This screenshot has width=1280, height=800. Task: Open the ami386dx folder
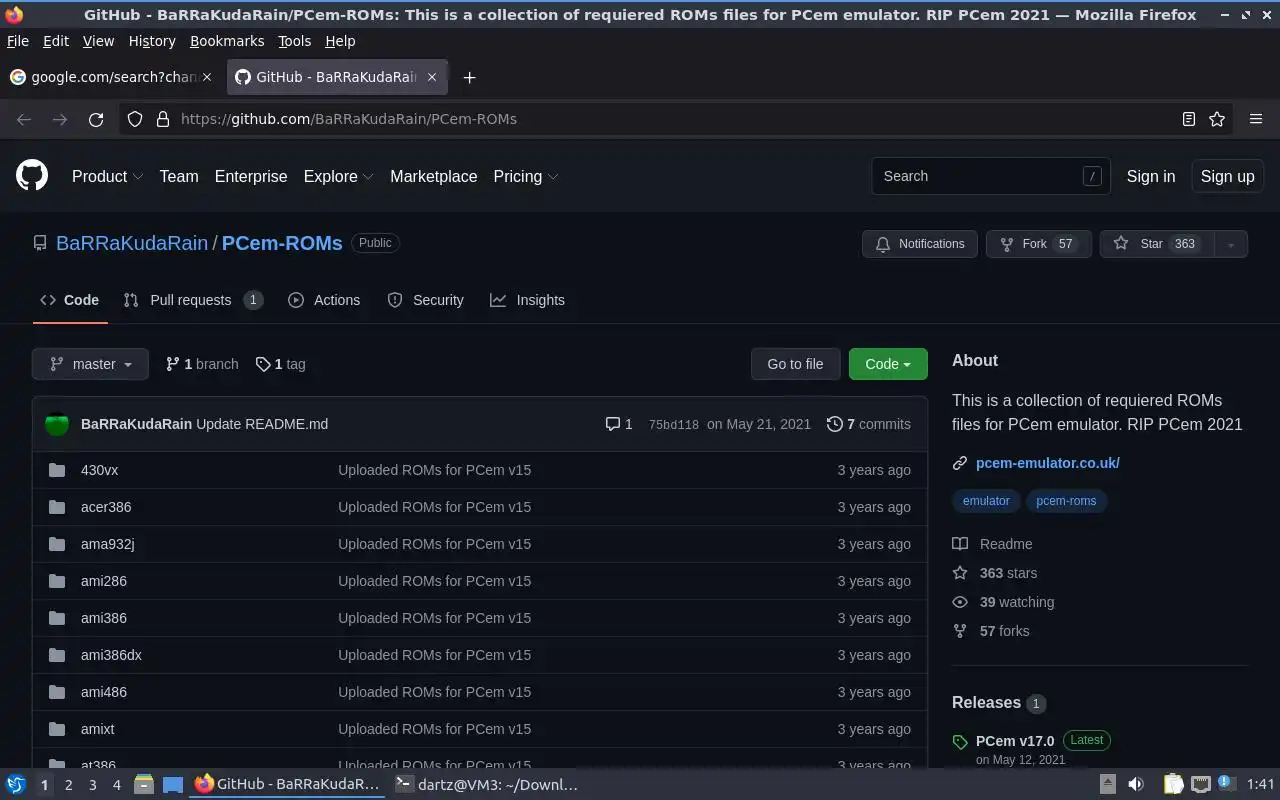coord(111,655)
